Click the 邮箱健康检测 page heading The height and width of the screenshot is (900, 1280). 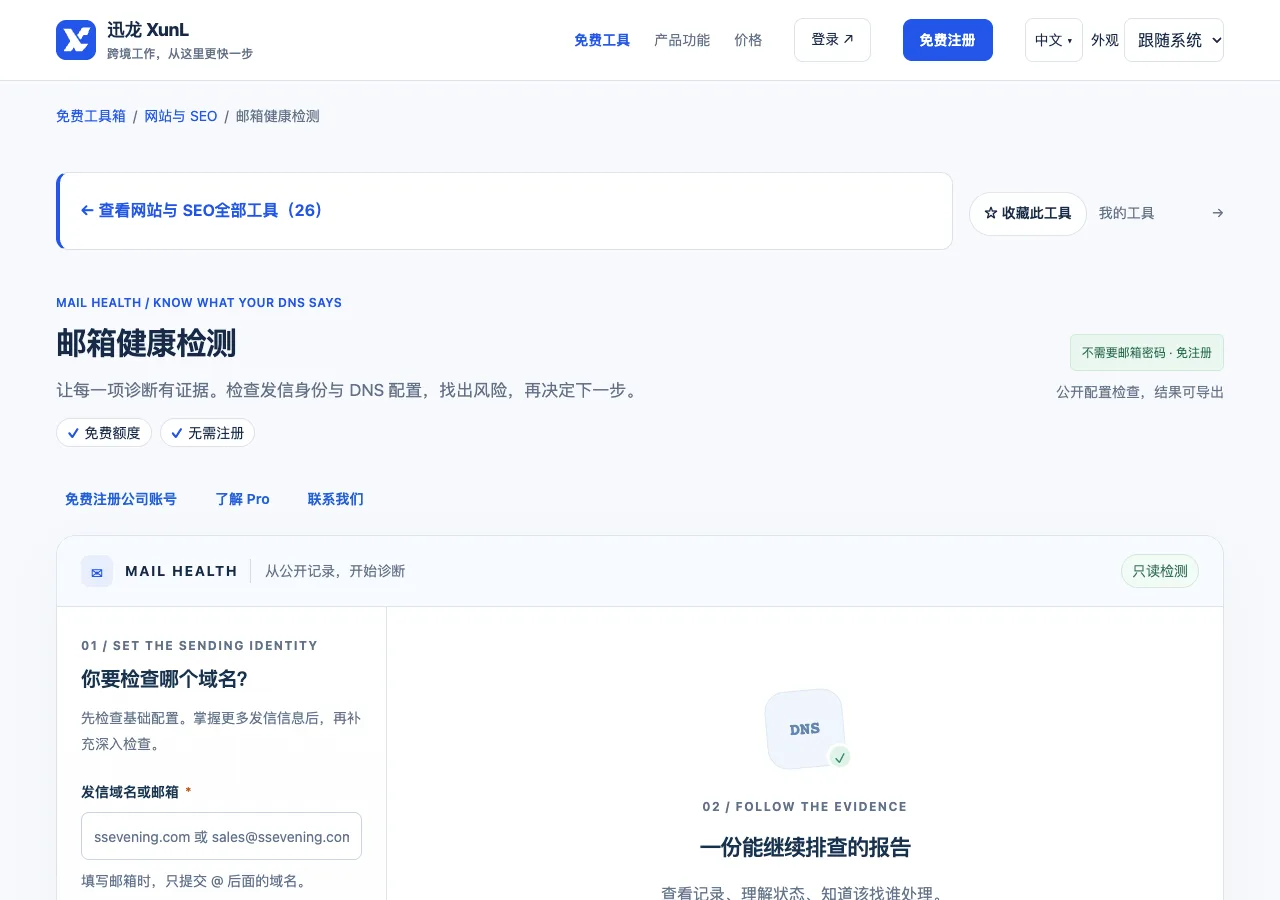(146, 343)
